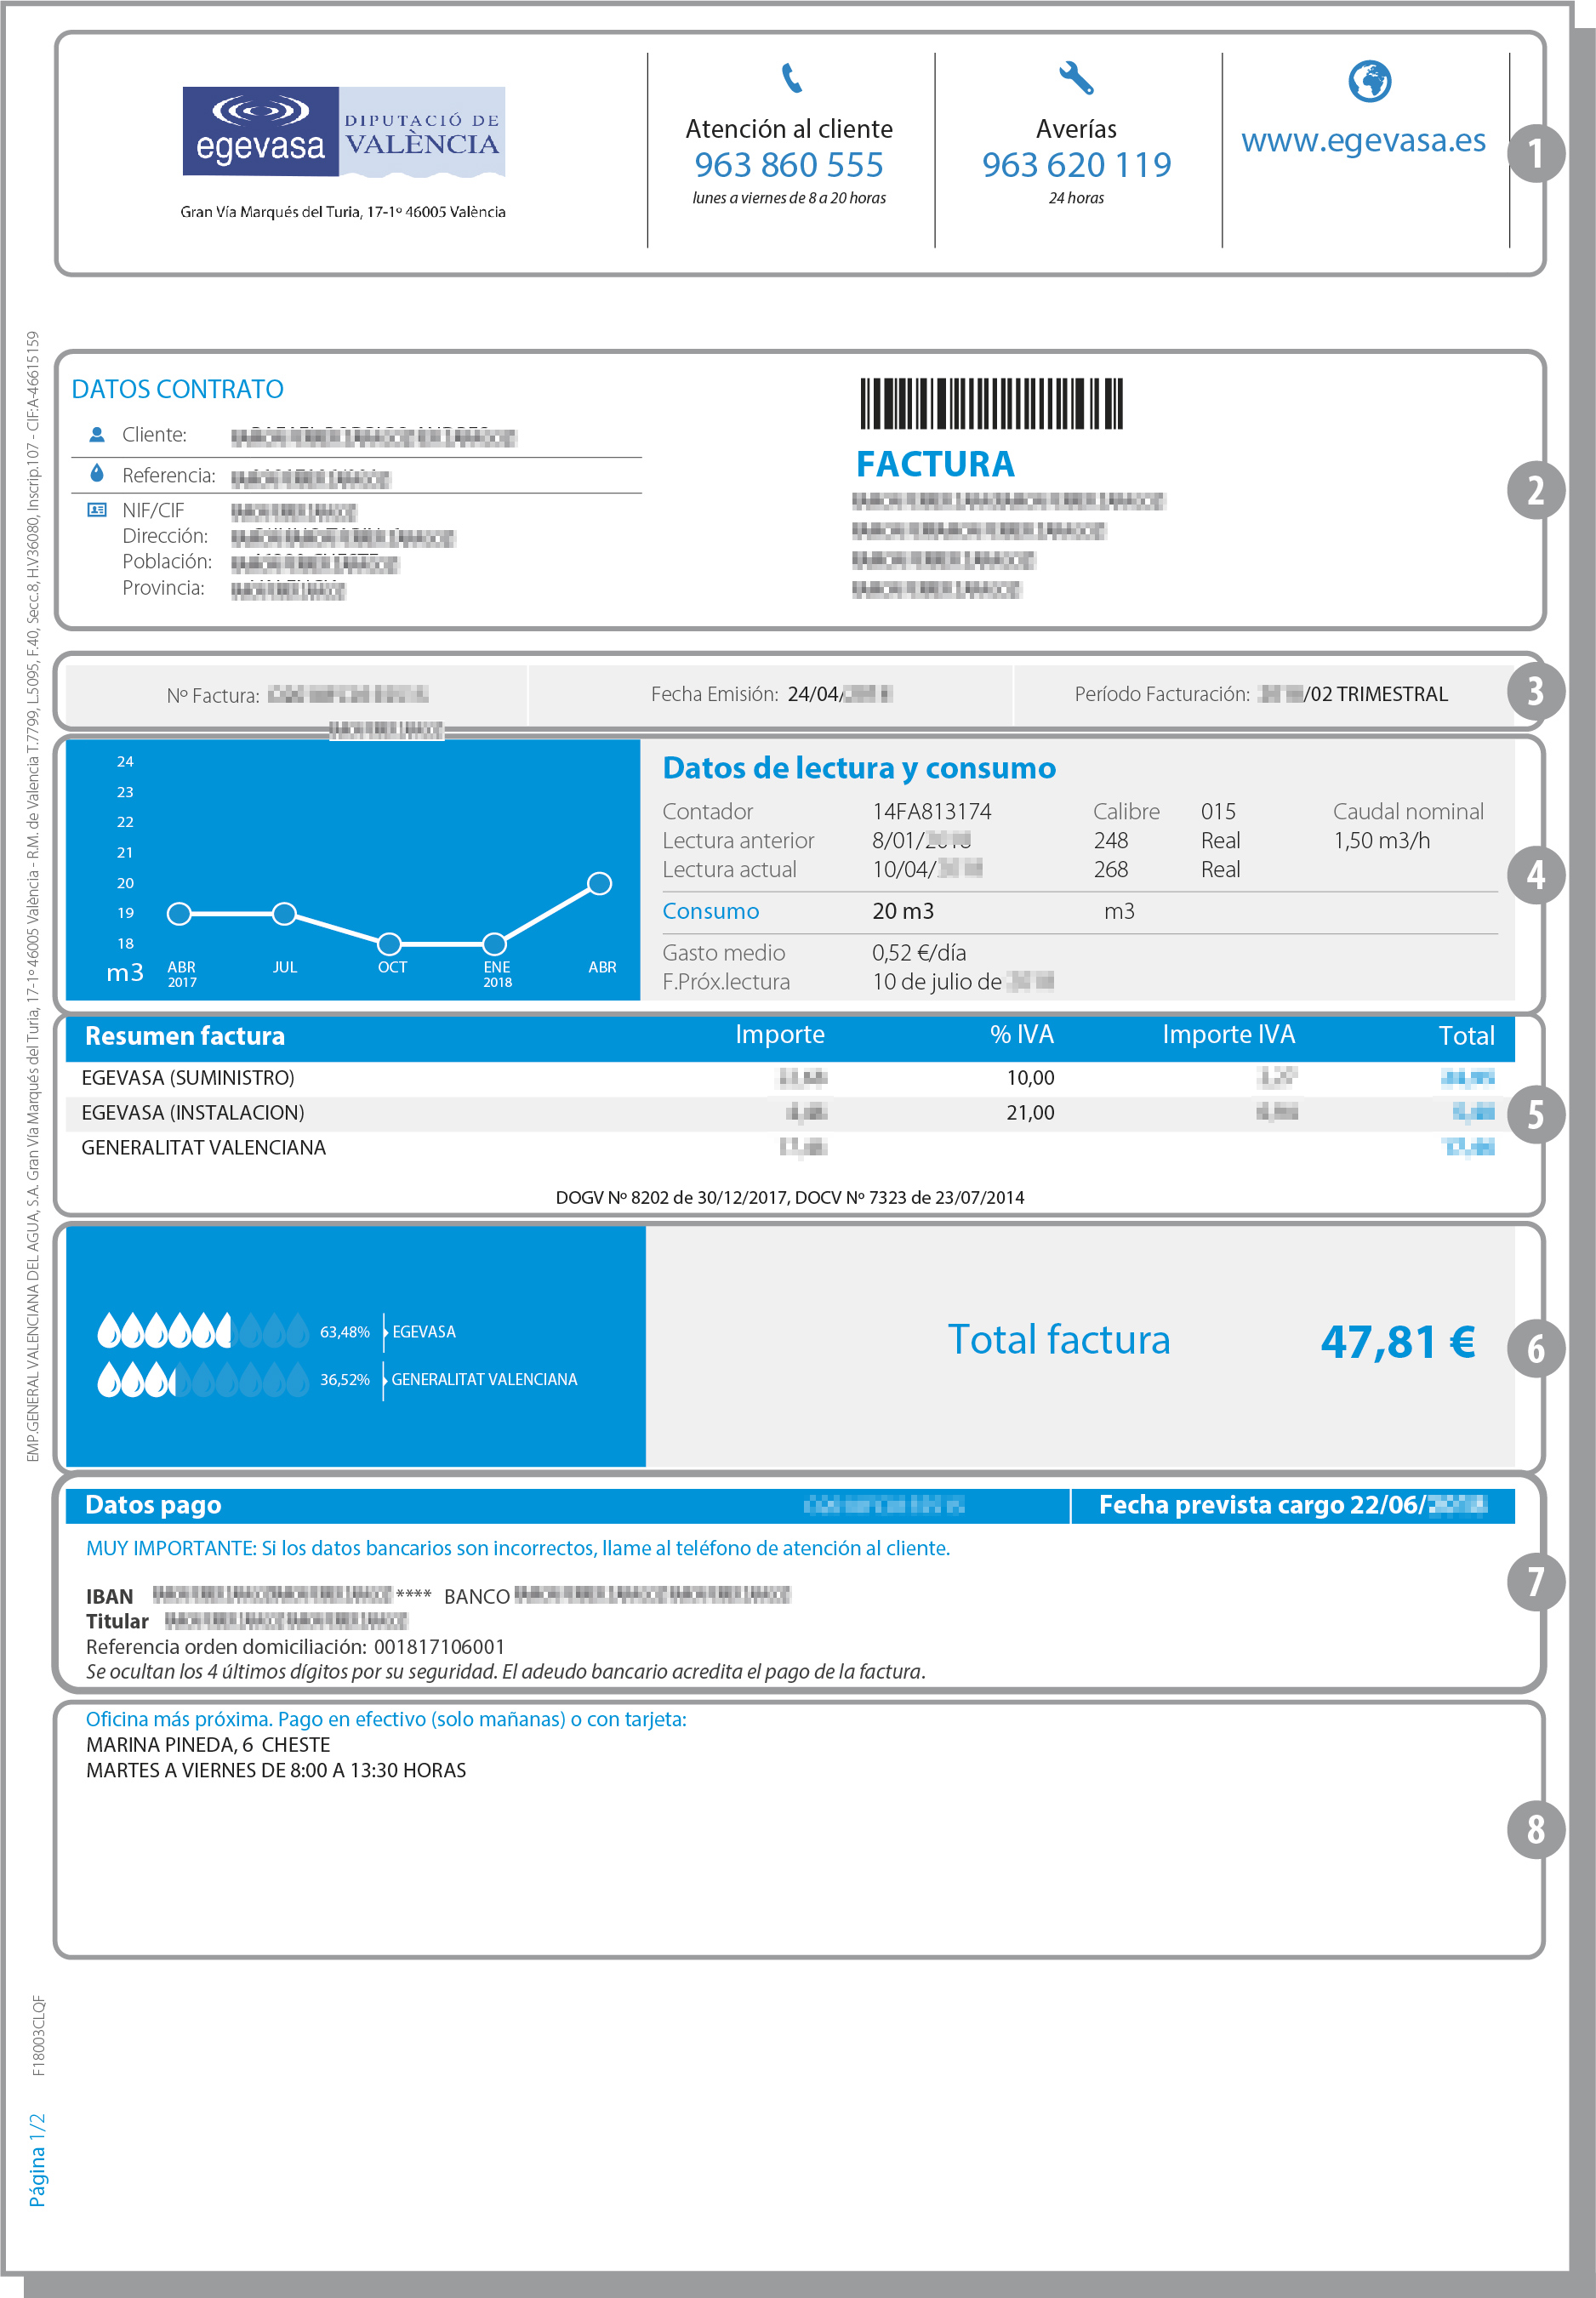Click the DATOS CONTRATO heading
Screen dimensions: 1596x2298
178,389
